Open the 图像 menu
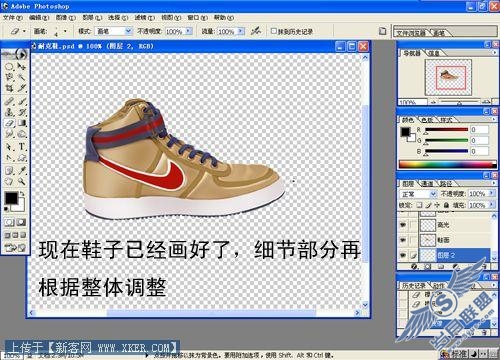Screen dimensions: 500x360 [65, 17]
